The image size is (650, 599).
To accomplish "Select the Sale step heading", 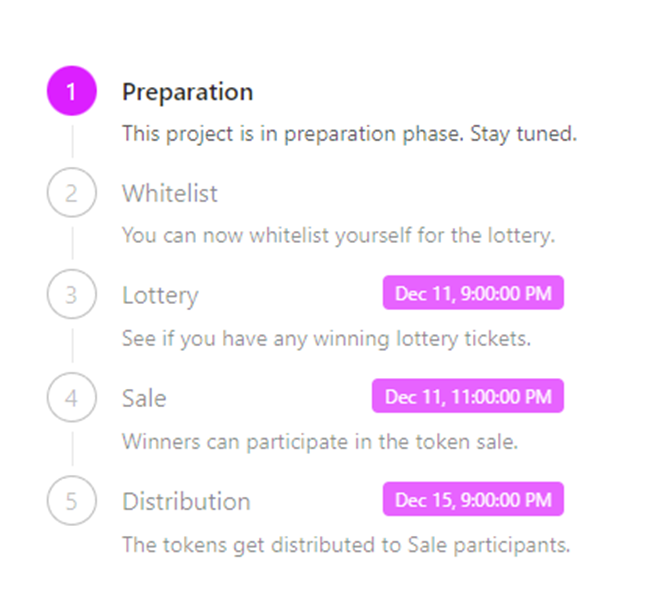I will tap(144, 398).
